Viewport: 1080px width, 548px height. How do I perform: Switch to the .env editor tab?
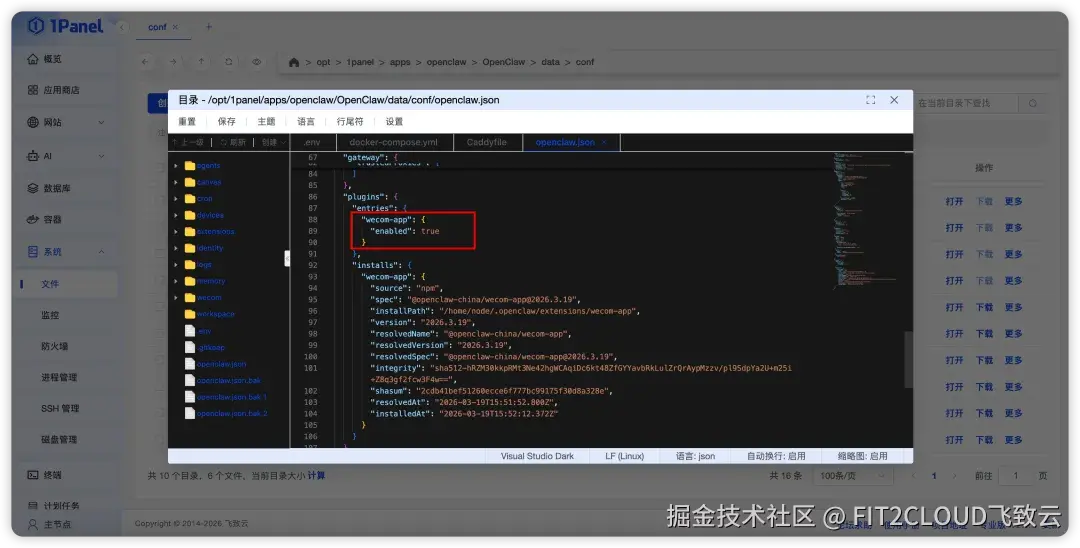(312, 143)
